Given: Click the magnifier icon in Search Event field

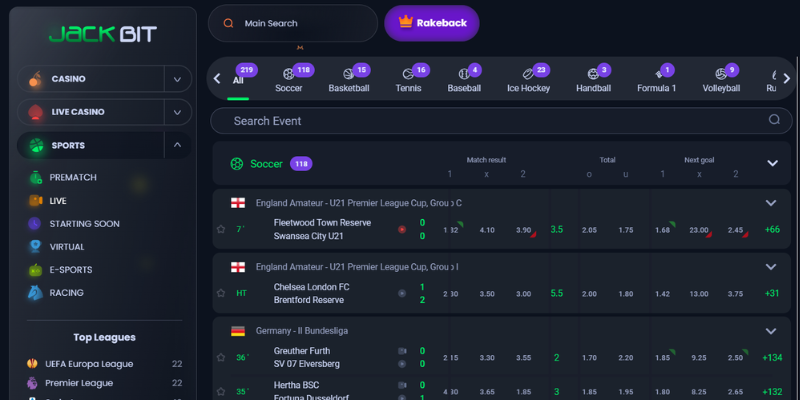Looking at the screenshot, I should 774,120.
